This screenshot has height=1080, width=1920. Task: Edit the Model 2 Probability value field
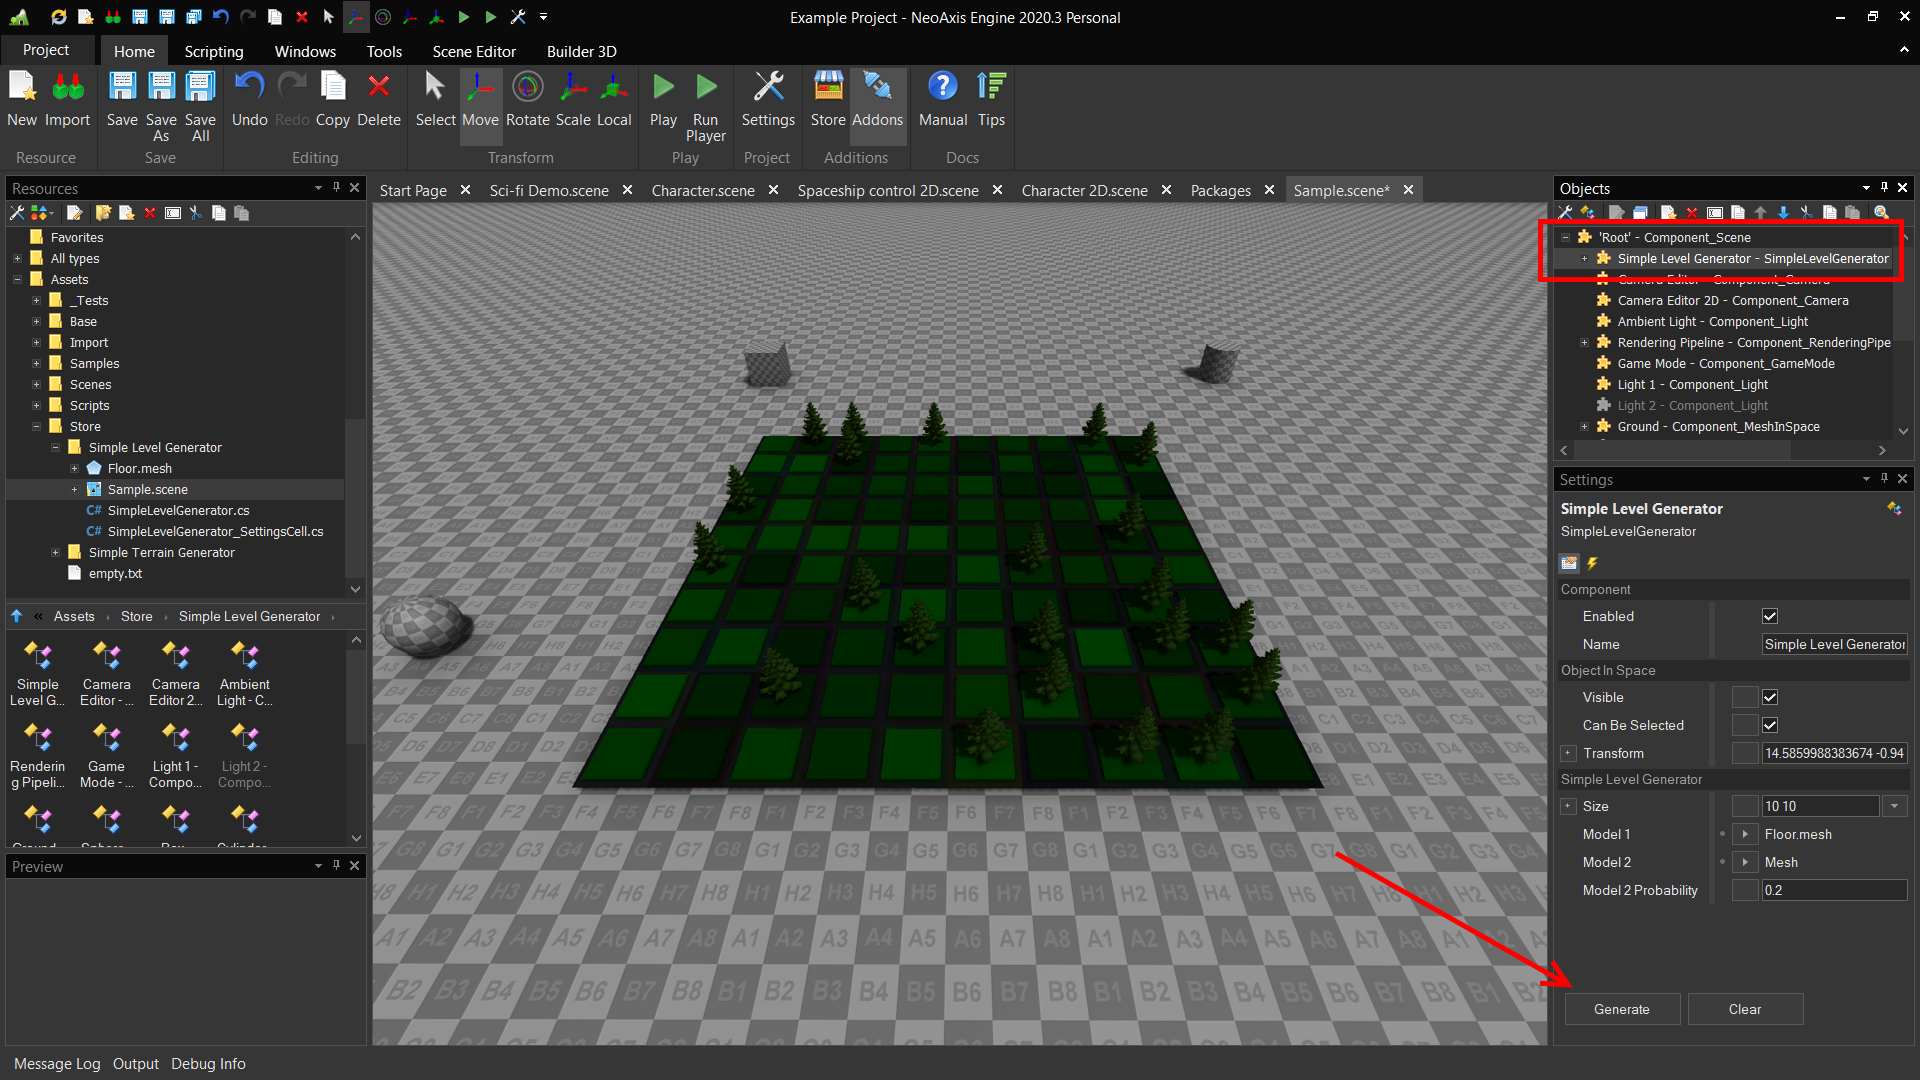[x=1833, y=890]
